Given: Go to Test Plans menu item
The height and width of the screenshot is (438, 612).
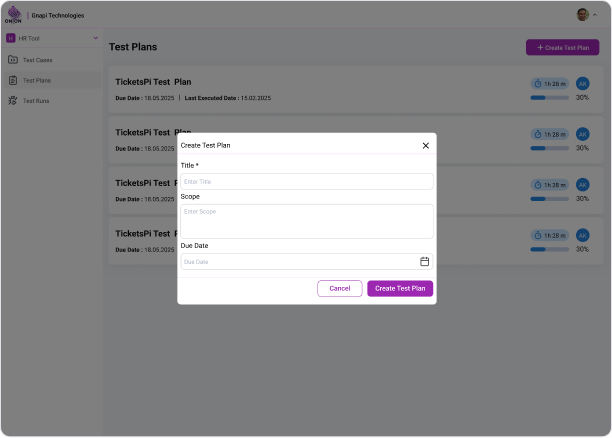Looking at the screenshot, I should [x=37, y=80].
